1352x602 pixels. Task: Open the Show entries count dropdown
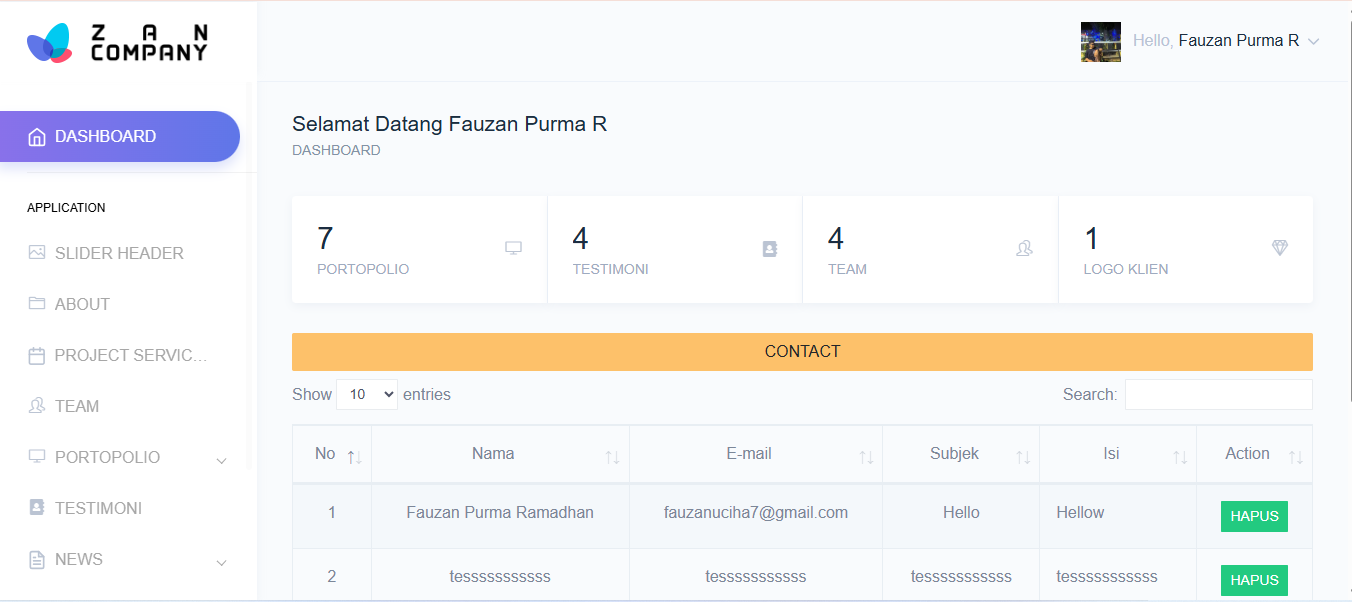click(x=367, y=395)
